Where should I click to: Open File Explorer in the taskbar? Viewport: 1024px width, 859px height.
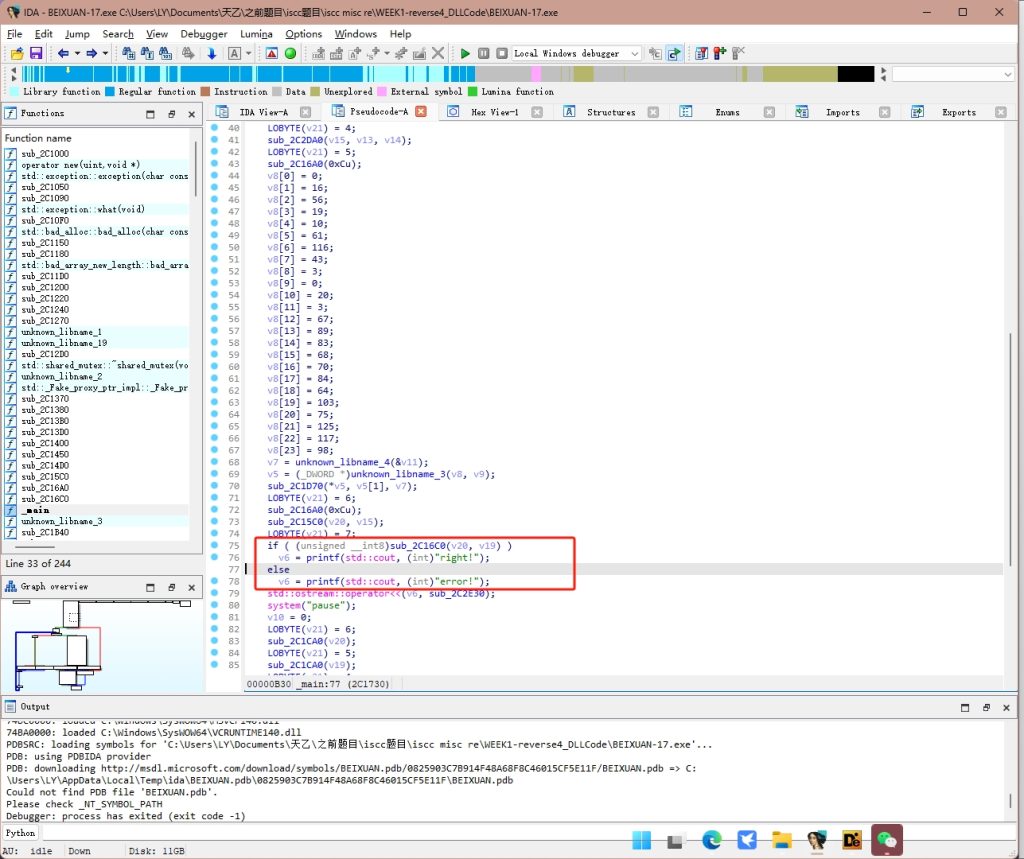pyautogui.click(x=781, y=841)
